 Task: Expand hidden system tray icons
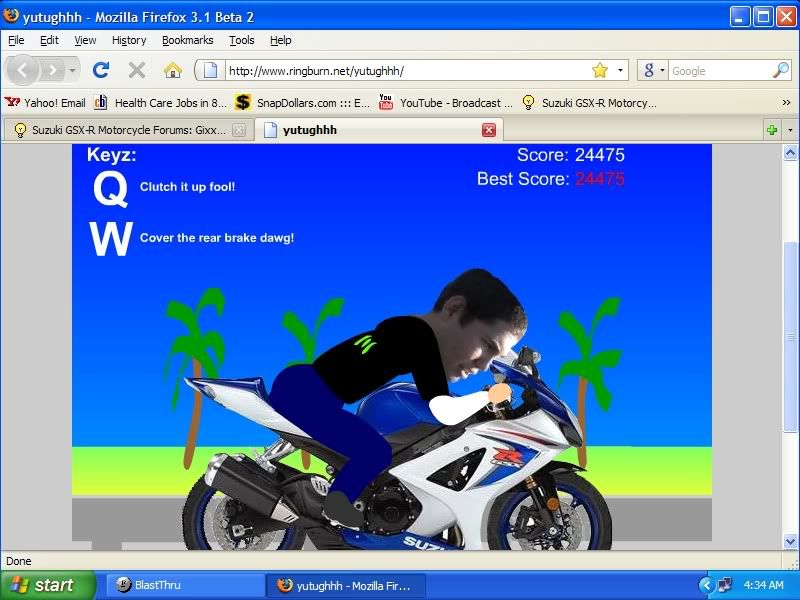pos(706,585)
